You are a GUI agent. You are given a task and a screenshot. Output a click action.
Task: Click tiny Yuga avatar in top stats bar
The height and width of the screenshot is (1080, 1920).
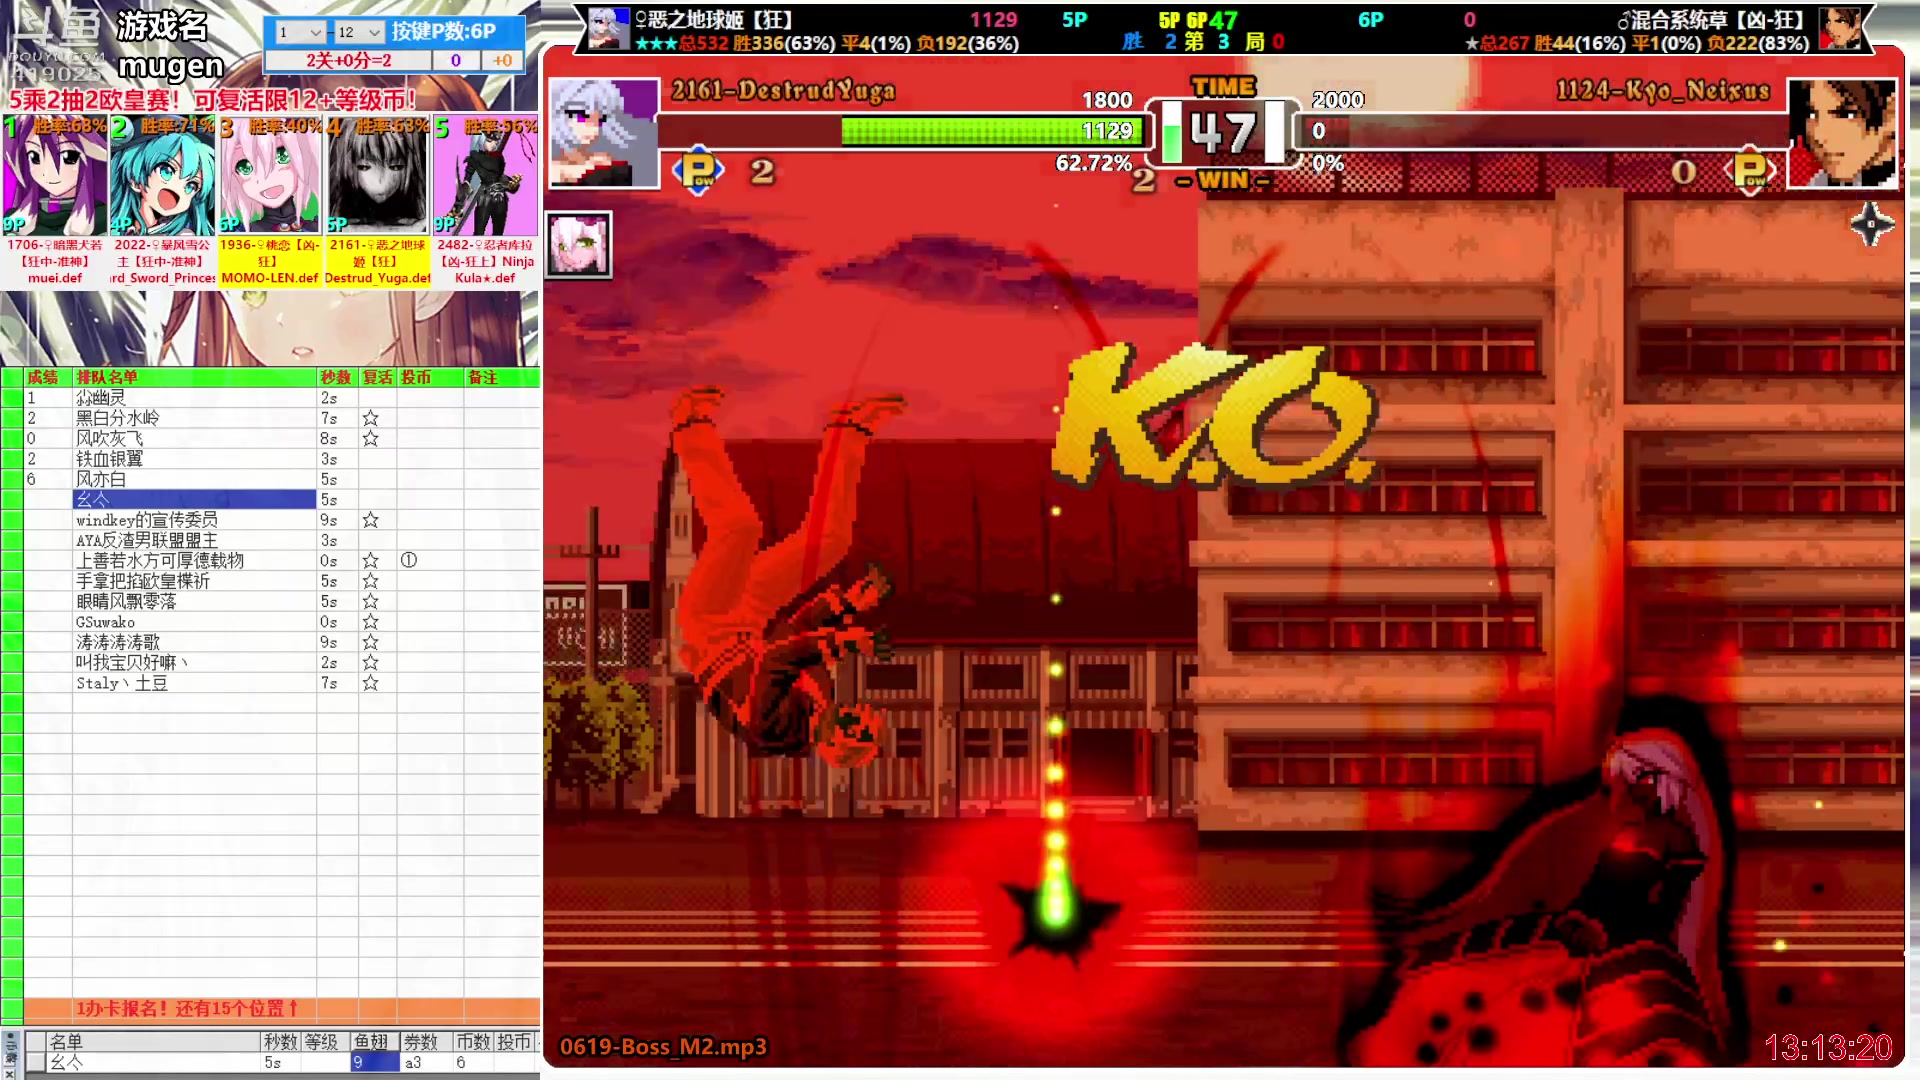click(608, 29)
